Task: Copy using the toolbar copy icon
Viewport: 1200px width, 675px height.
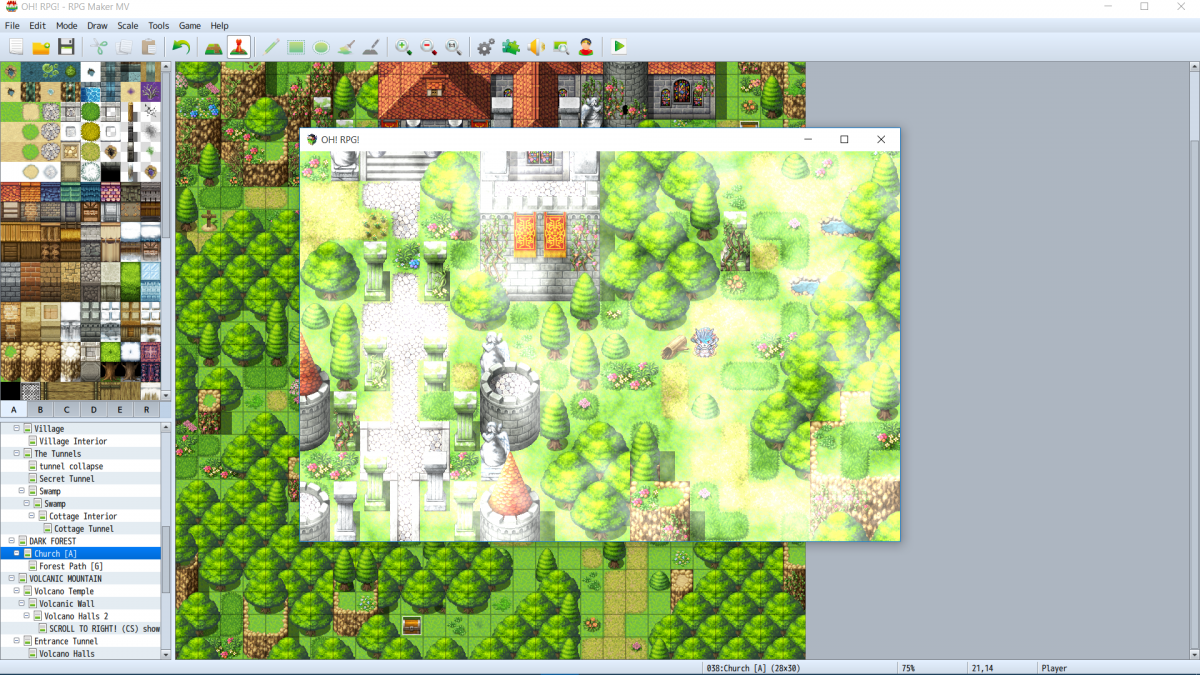Action: 124,46
